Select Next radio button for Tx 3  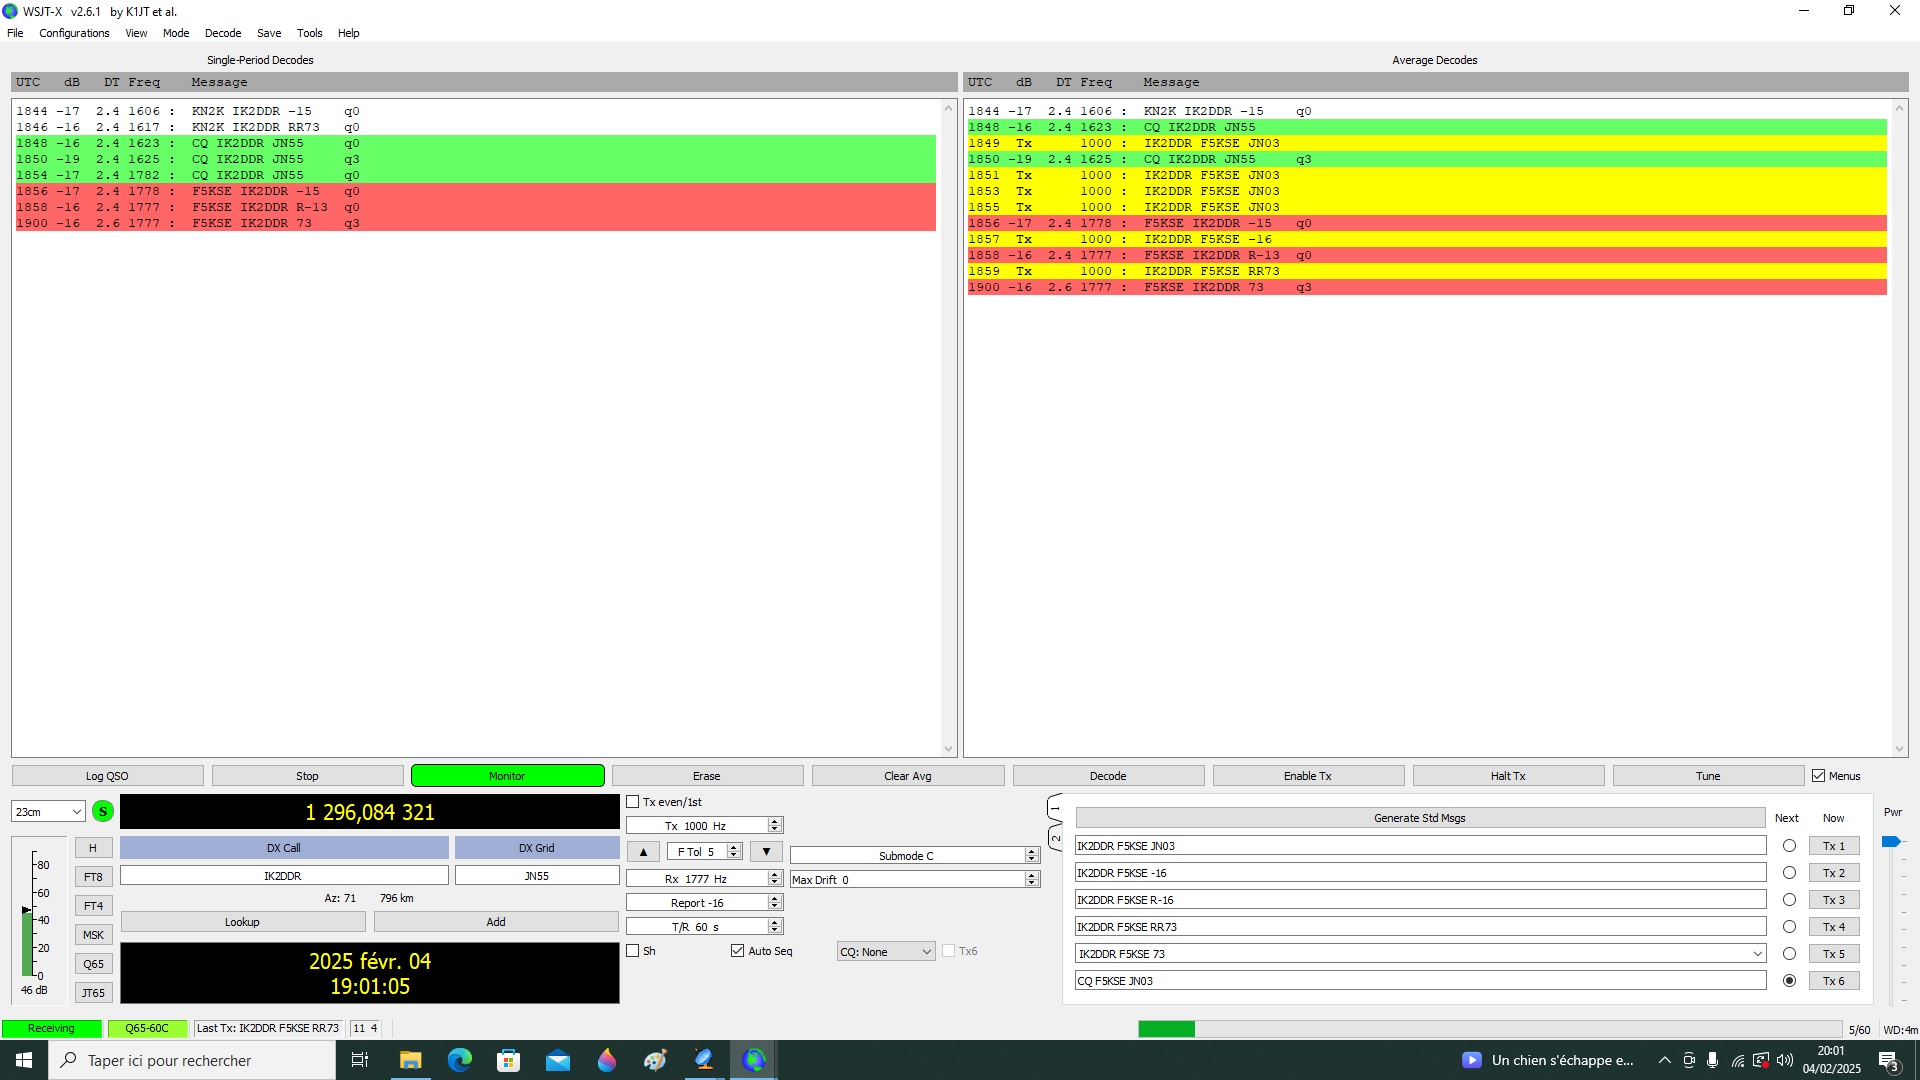point(1789,900)
